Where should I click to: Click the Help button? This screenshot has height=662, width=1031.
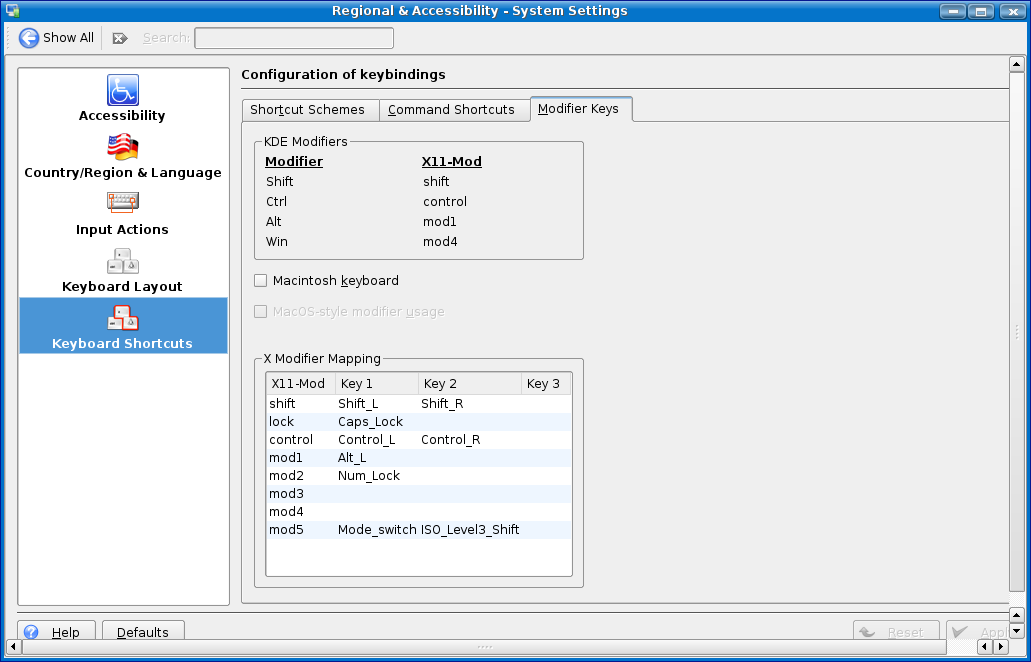[56, 632]
